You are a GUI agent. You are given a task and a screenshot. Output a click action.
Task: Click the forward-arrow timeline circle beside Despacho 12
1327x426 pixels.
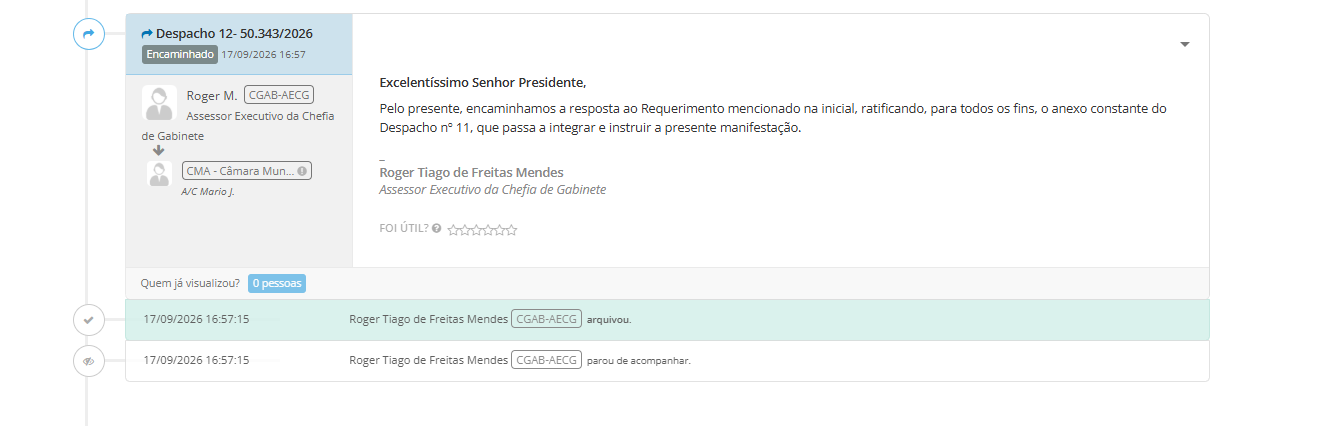(x=88, y=35)
